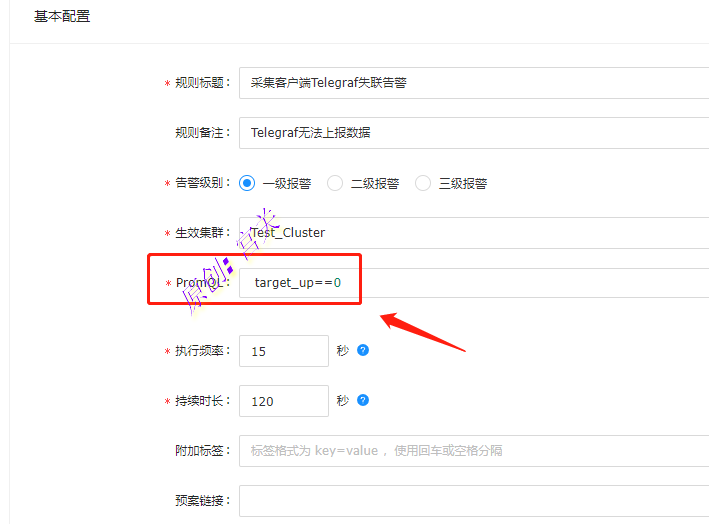Select the 一级报警 radio button
This screenshot has width=709, height=524.
coord(247,183)
